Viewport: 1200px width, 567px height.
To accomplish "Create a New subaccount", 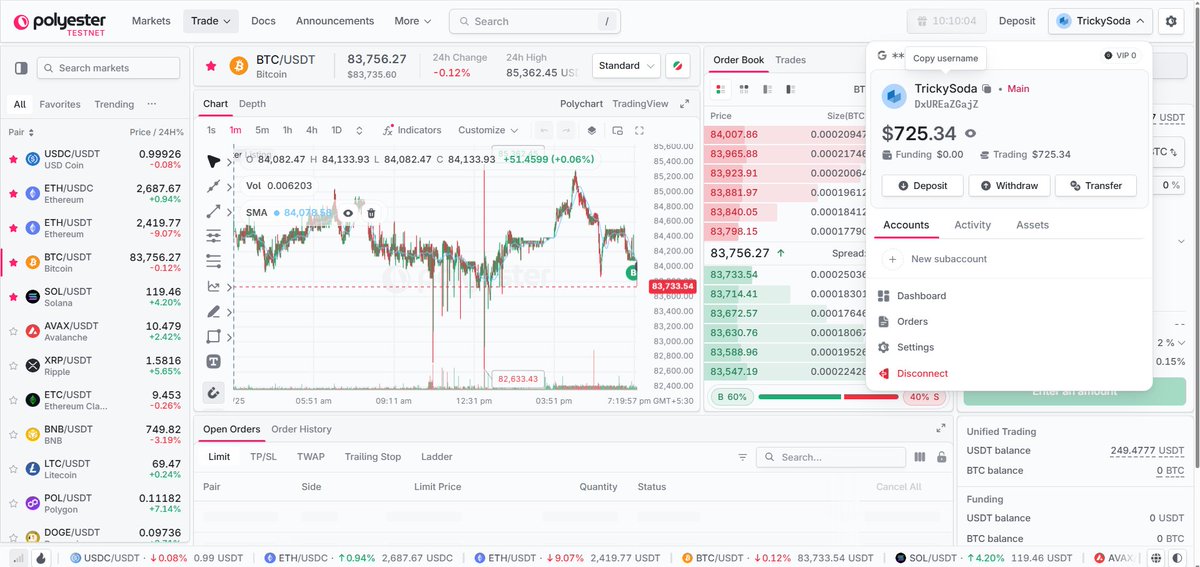I will [936, 259].
